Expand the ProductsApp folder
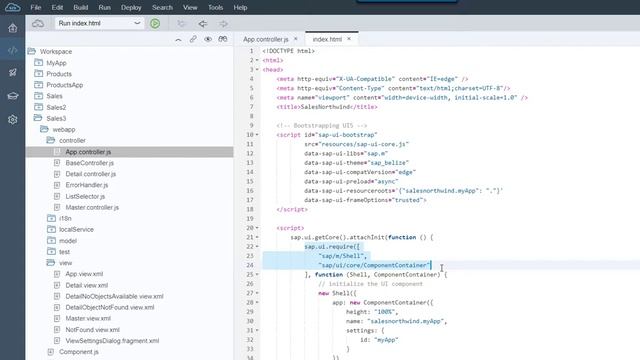This screenshot has height=360, width=640. [38, 84]
